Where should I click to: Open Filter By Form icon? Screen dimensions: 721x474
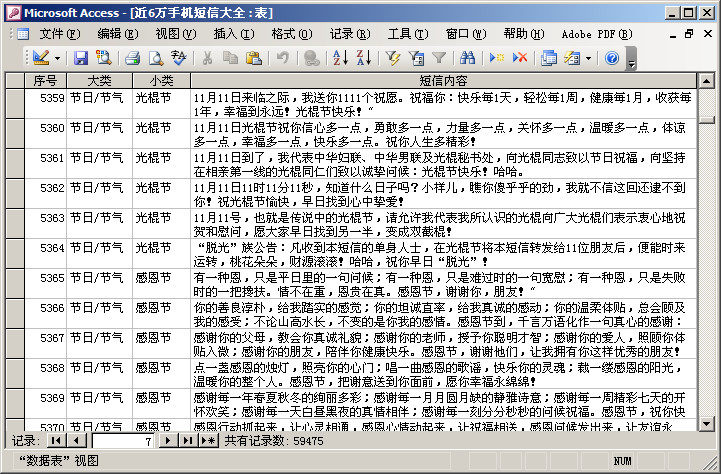click(x=416, y=58)
